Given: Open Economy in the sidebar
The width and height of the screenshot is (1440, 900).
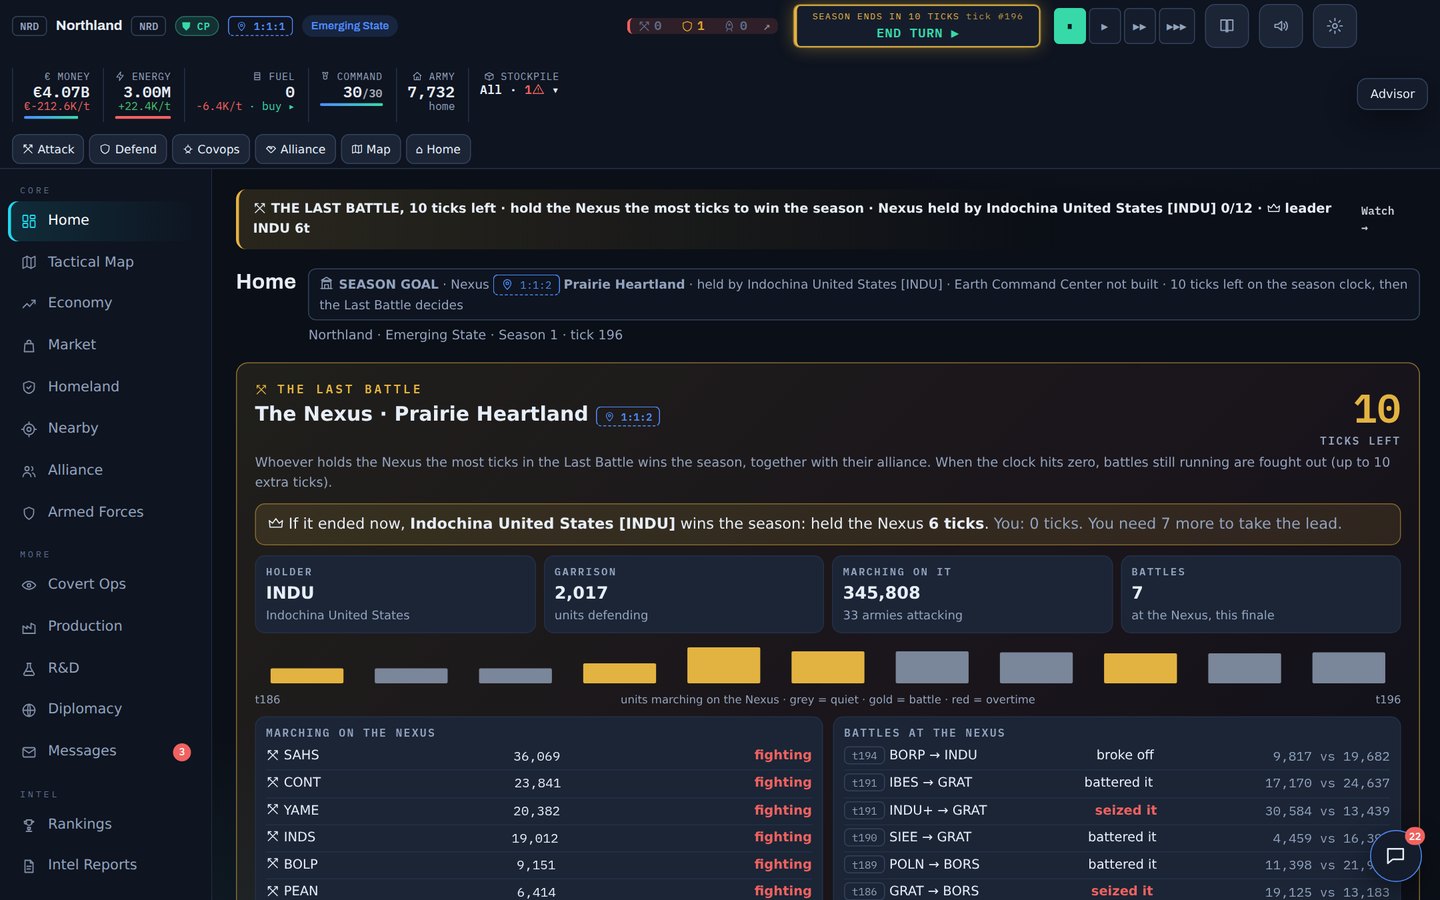Looking at the screenshot, I should (x=105, y=303).
